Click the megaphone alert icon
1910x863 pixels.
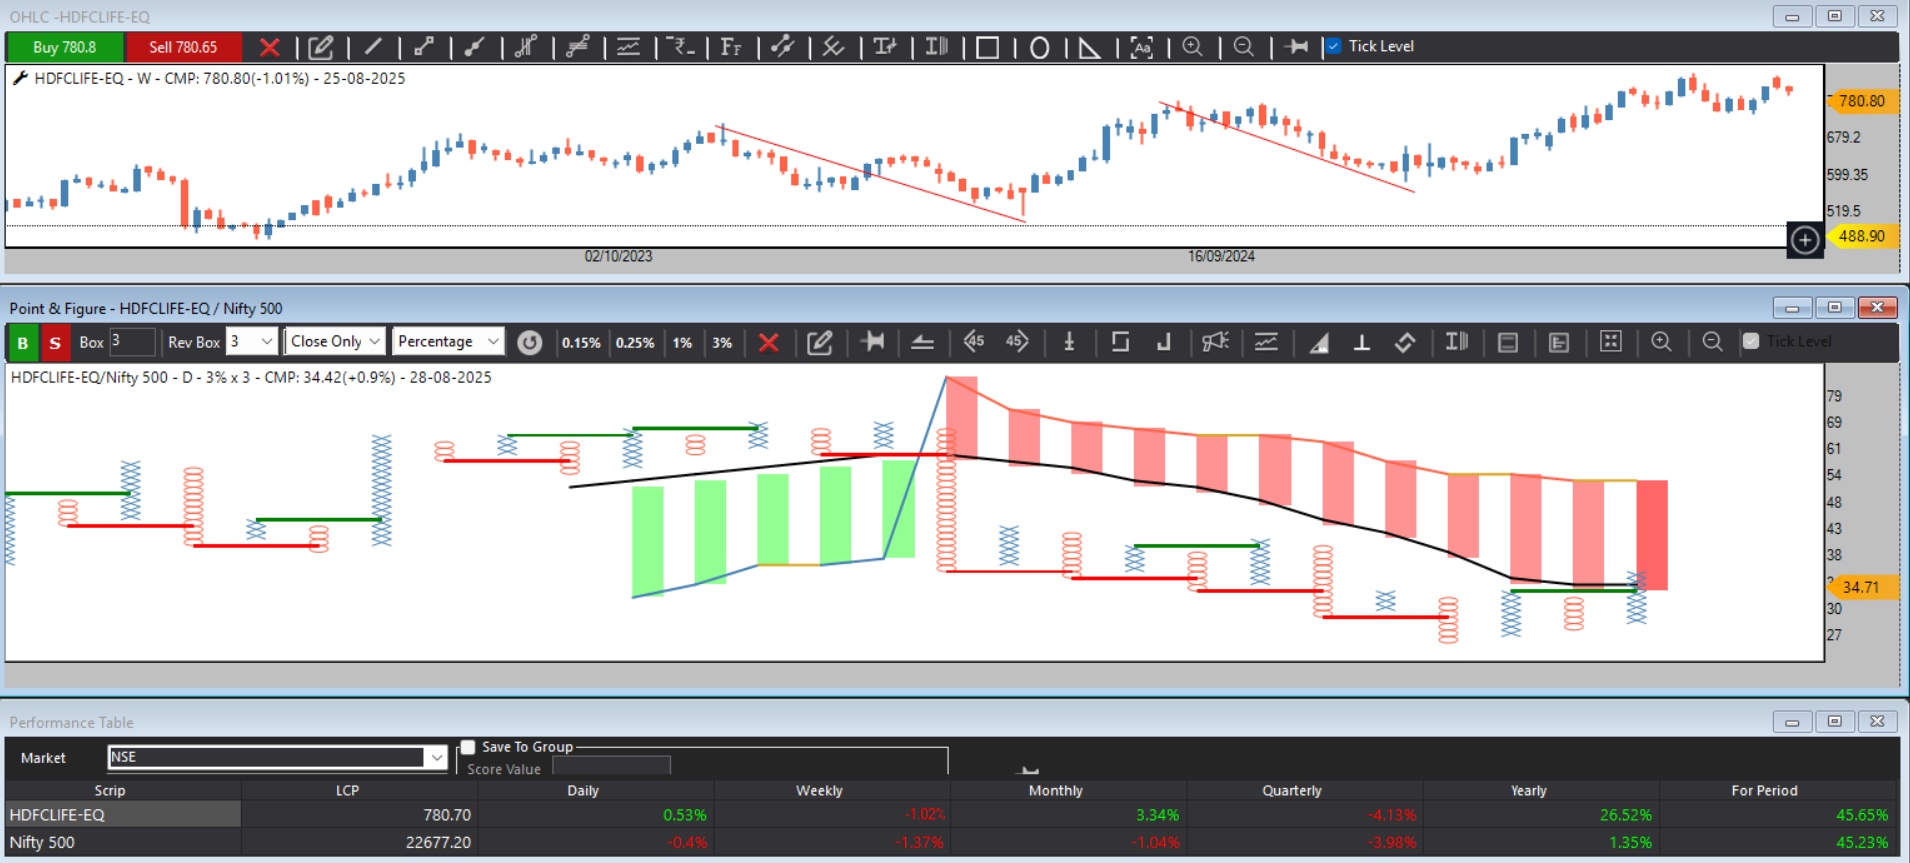1214,342
